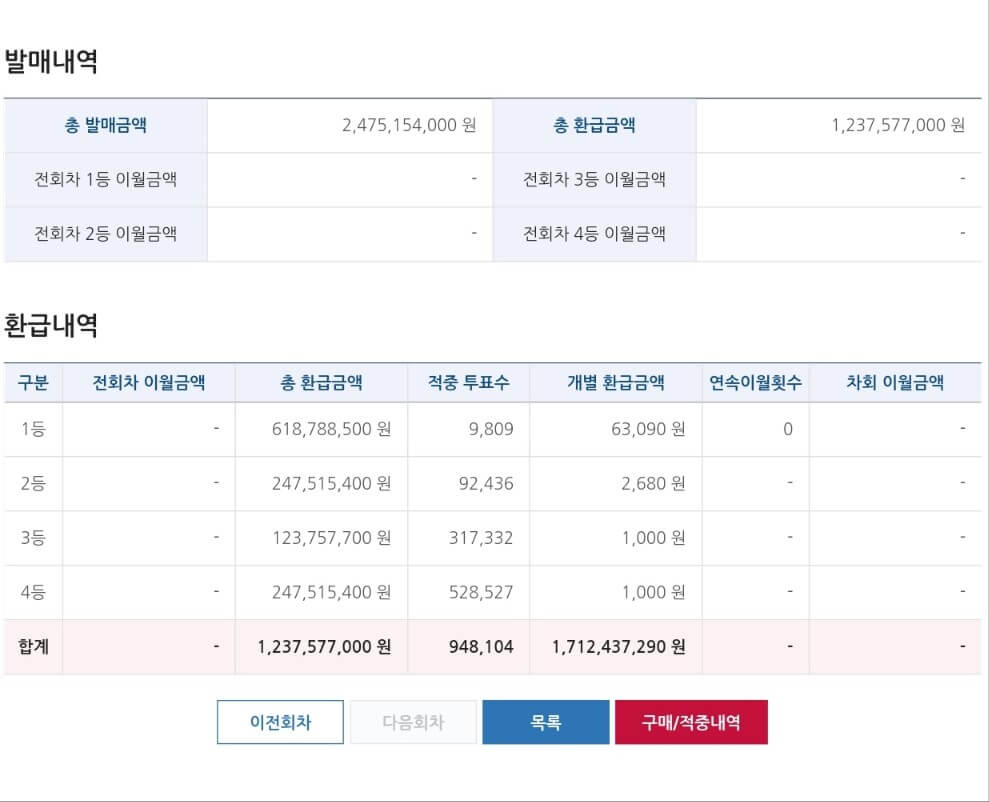Click individual refund 2,680 원
This screenshot has width=989, height=802.
653,483
